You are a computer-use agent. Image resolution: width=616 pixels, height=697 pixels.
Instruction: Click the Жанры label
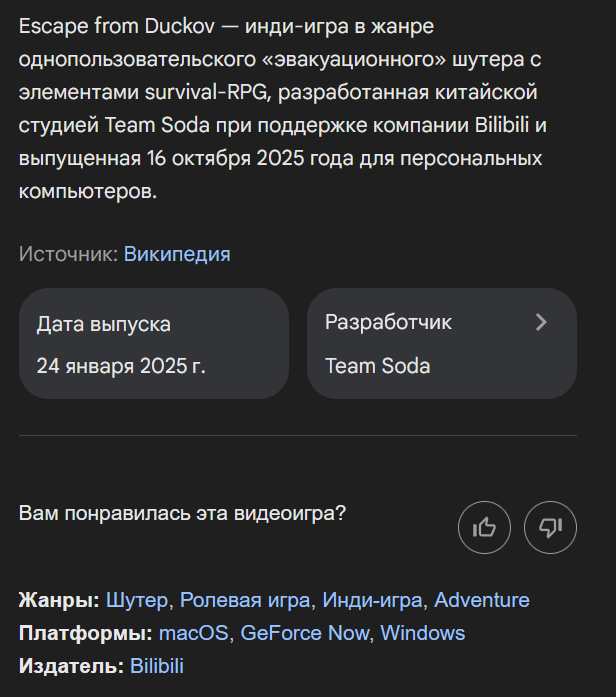coord(58,600)
